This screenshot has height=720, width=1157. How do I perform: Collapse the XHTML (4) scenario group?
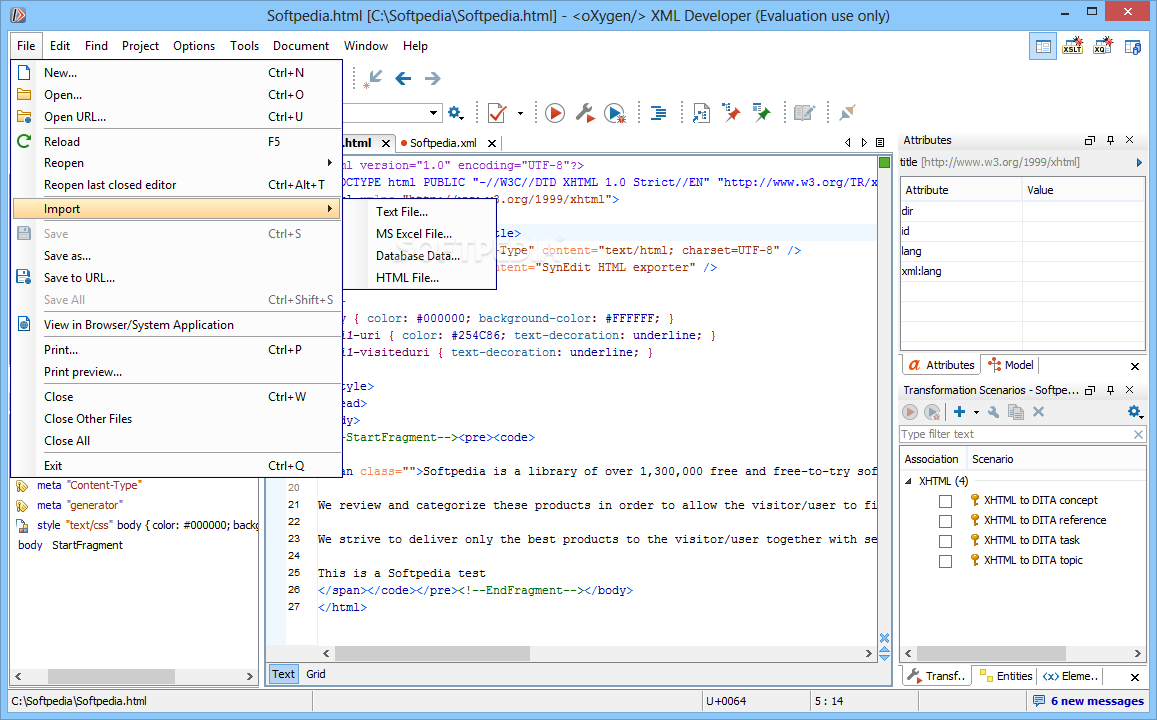908,481
